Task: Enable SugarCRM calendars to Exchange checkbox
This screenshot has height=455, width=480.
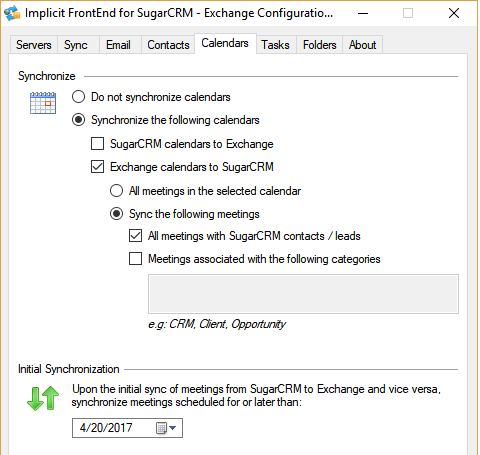Action: (97, 144)
